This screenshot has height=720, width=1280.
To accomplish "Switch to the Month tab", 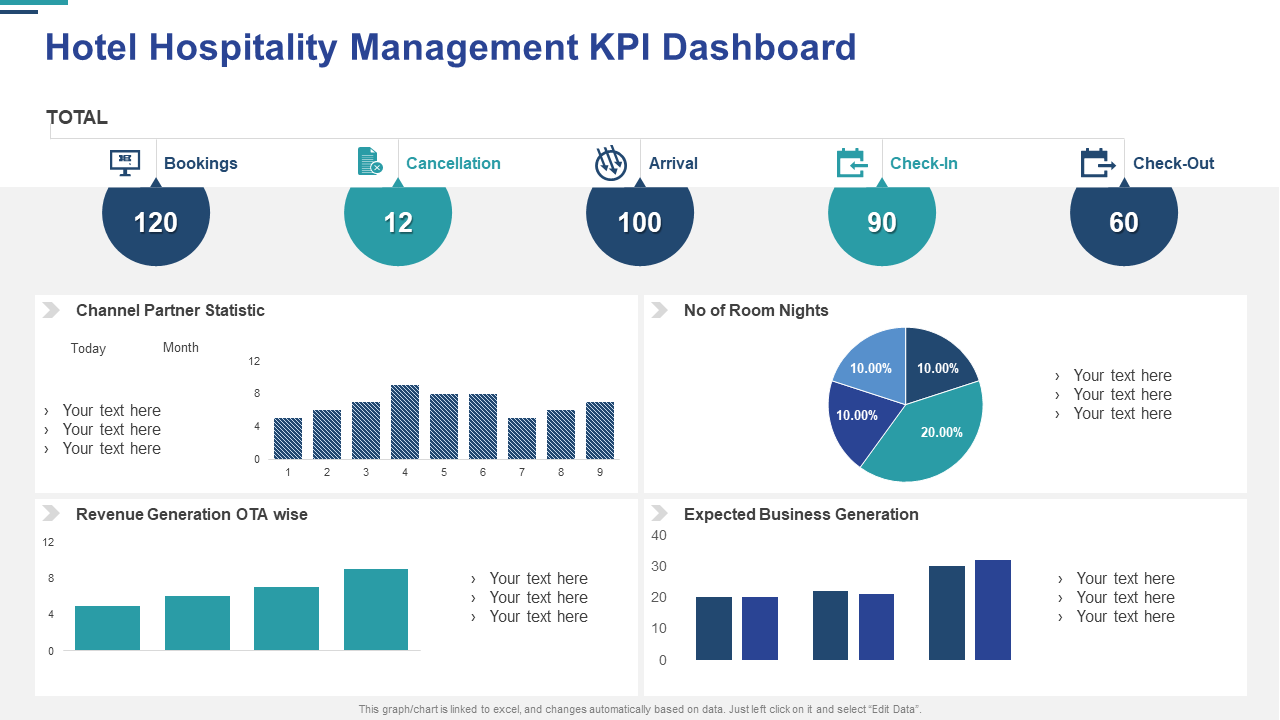I will click(181, 347).
